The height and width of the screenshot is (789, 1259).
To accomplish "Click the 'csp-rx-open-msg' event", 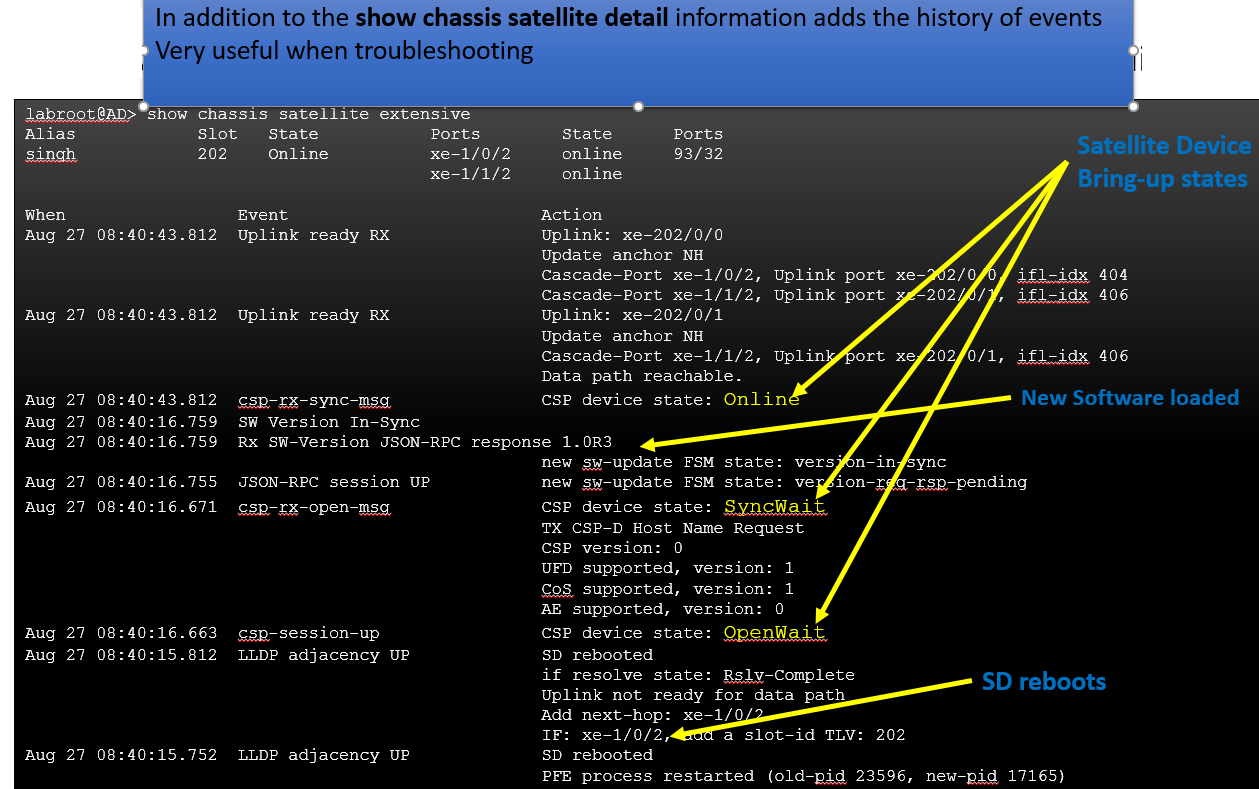I will [x=313, y=507].
